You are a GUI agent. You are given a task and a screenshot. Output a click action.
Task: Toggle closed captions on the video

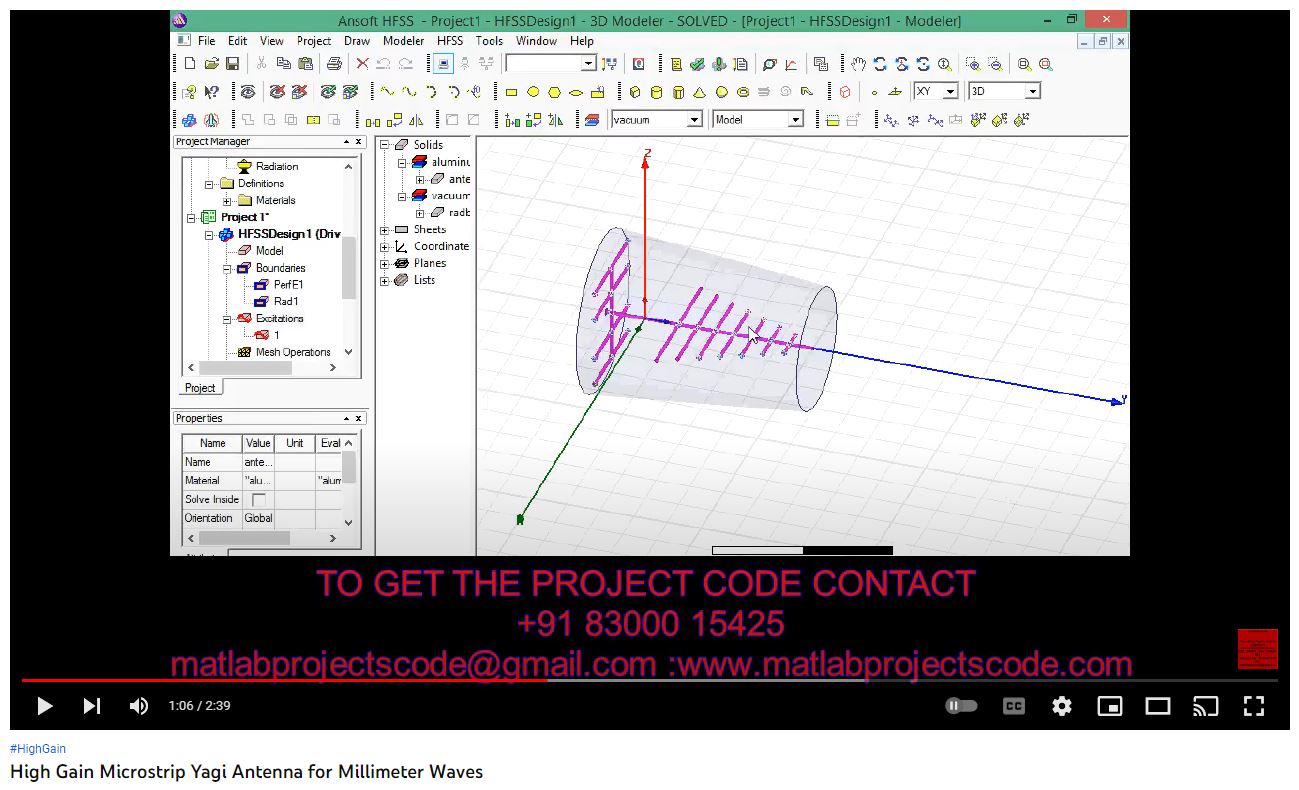click(1013, 706)
